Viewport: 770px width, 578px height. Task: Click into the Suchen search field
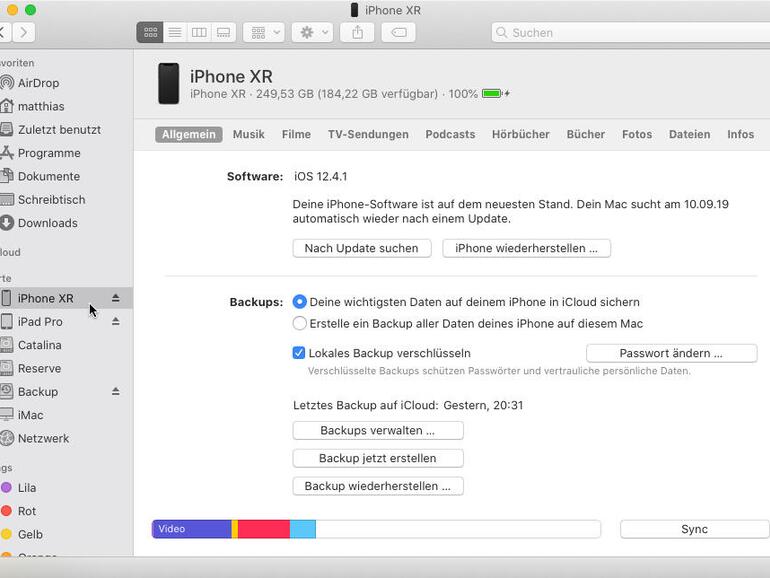click(x=631, y=32)
